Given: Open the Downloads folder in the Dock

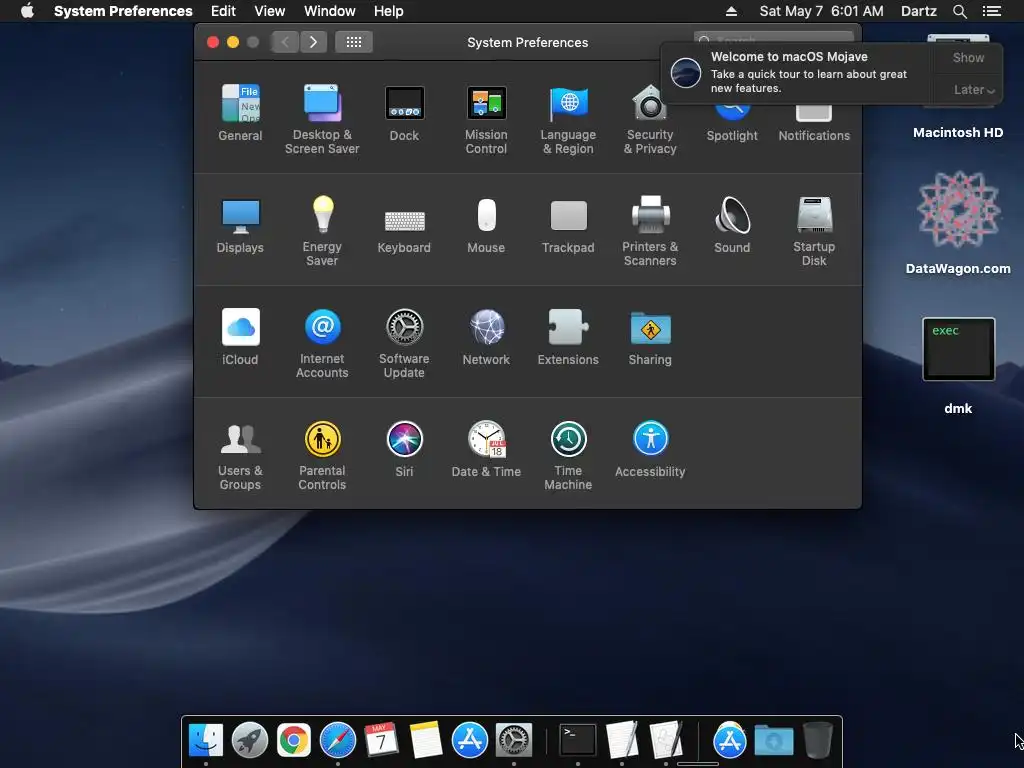Looking at the screenshot, I should pos(774,741).
